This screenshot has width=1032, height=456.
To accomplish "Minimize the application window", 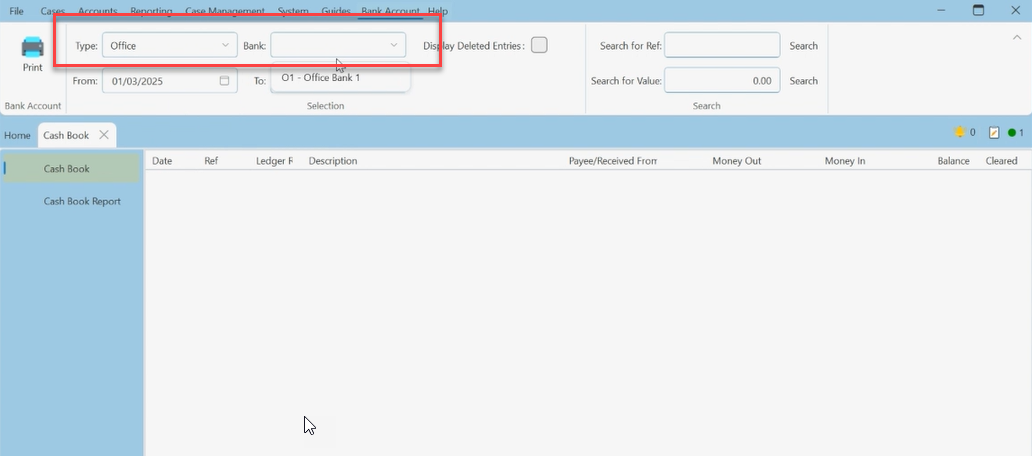I will (942, 10).
